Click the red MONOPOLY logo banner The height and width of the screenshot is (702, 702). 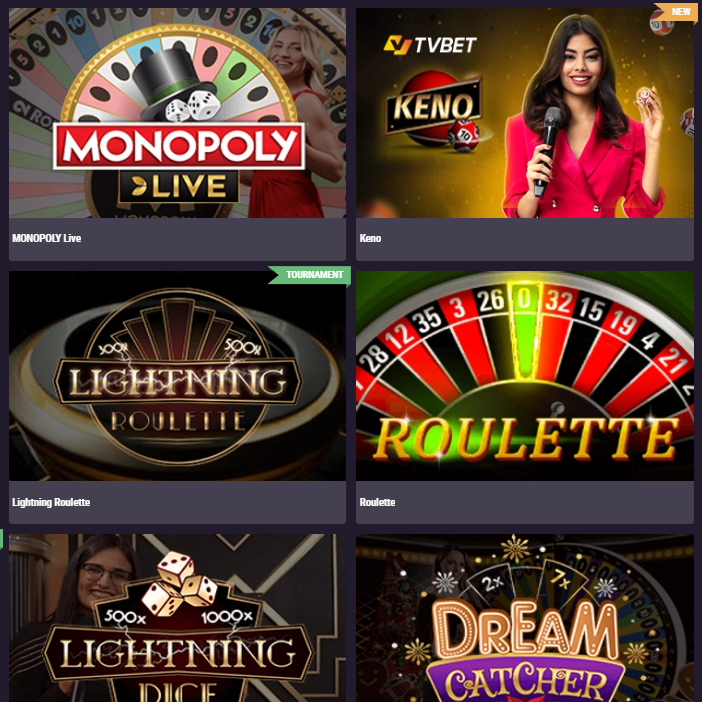coord(179,146)
